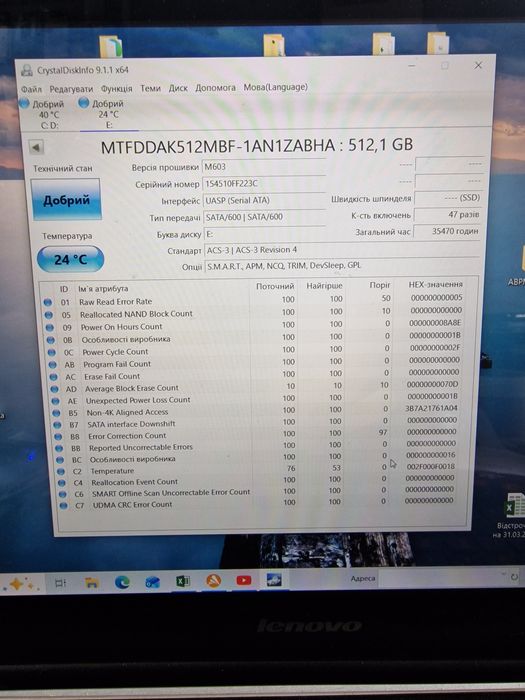Image resolution: width=525 pixels, height=700 pixels.
Task: Select the E: disk status orb
Action: [x=83, y=103]
